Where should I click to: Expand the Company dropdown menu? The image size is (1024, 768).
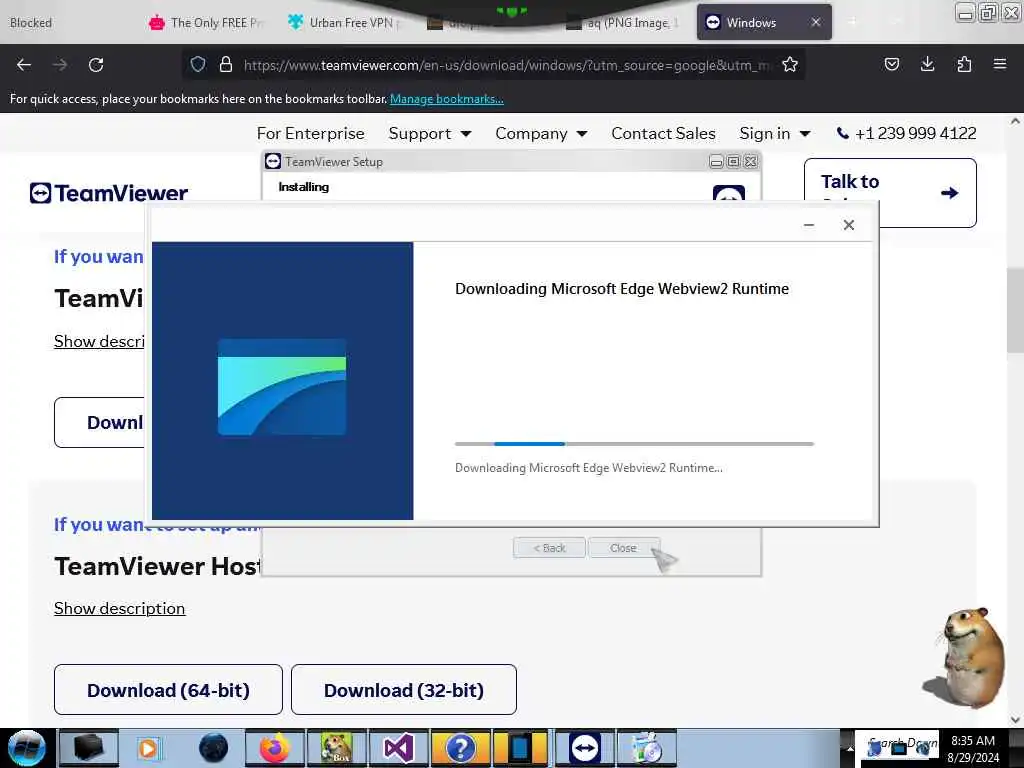541,133
